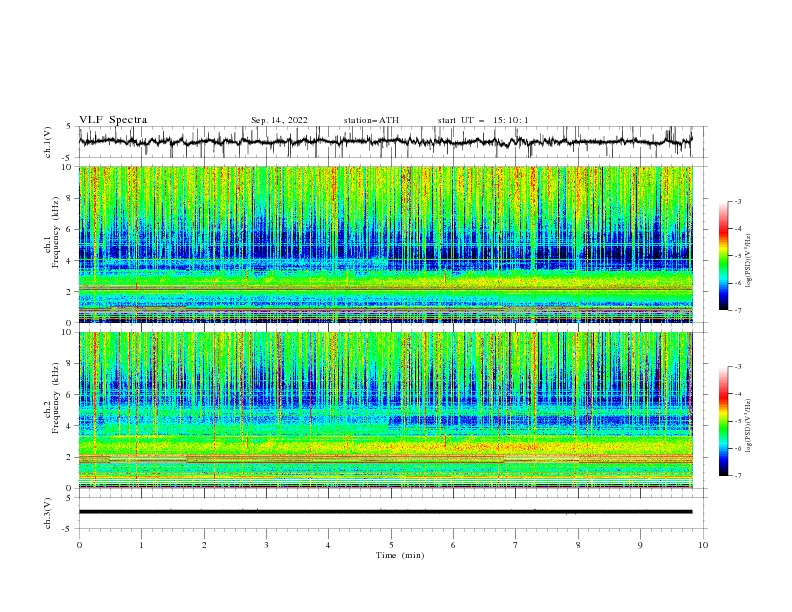The height and width of the screenshot is (612, 792).
Task: Click the ch.1 voltage waveform trace
Action: 385,141
